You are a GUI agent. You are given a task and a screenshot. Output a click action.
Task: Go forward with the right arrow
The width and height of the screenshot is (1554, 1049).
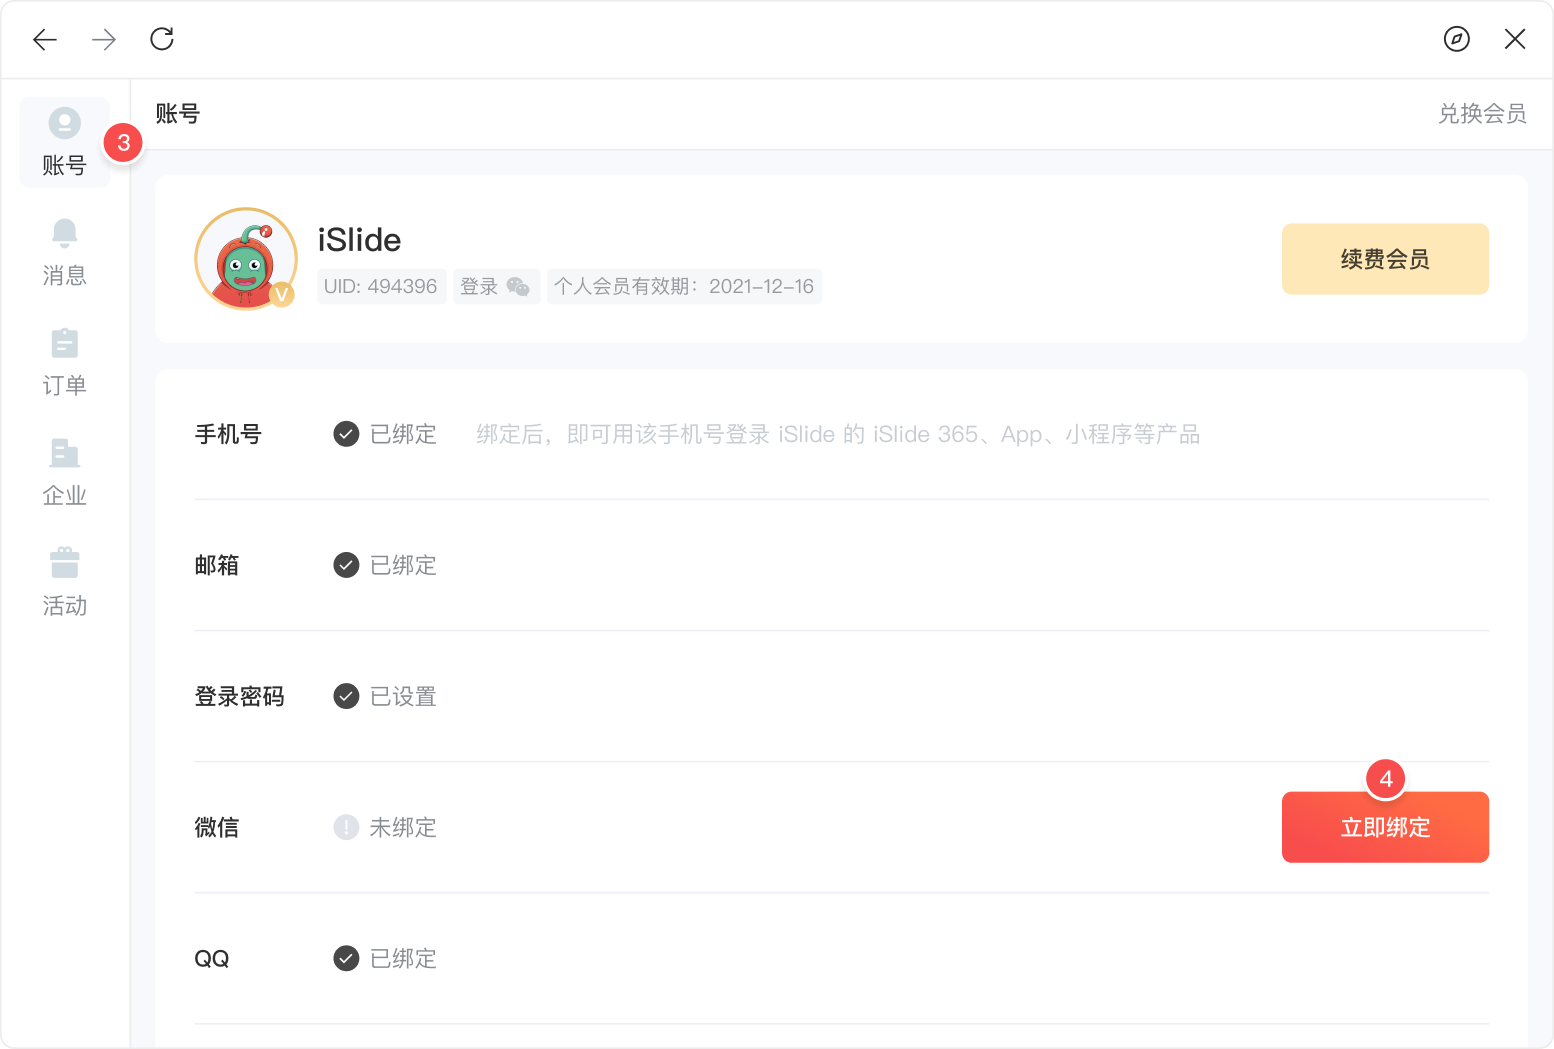coord(104,39)
